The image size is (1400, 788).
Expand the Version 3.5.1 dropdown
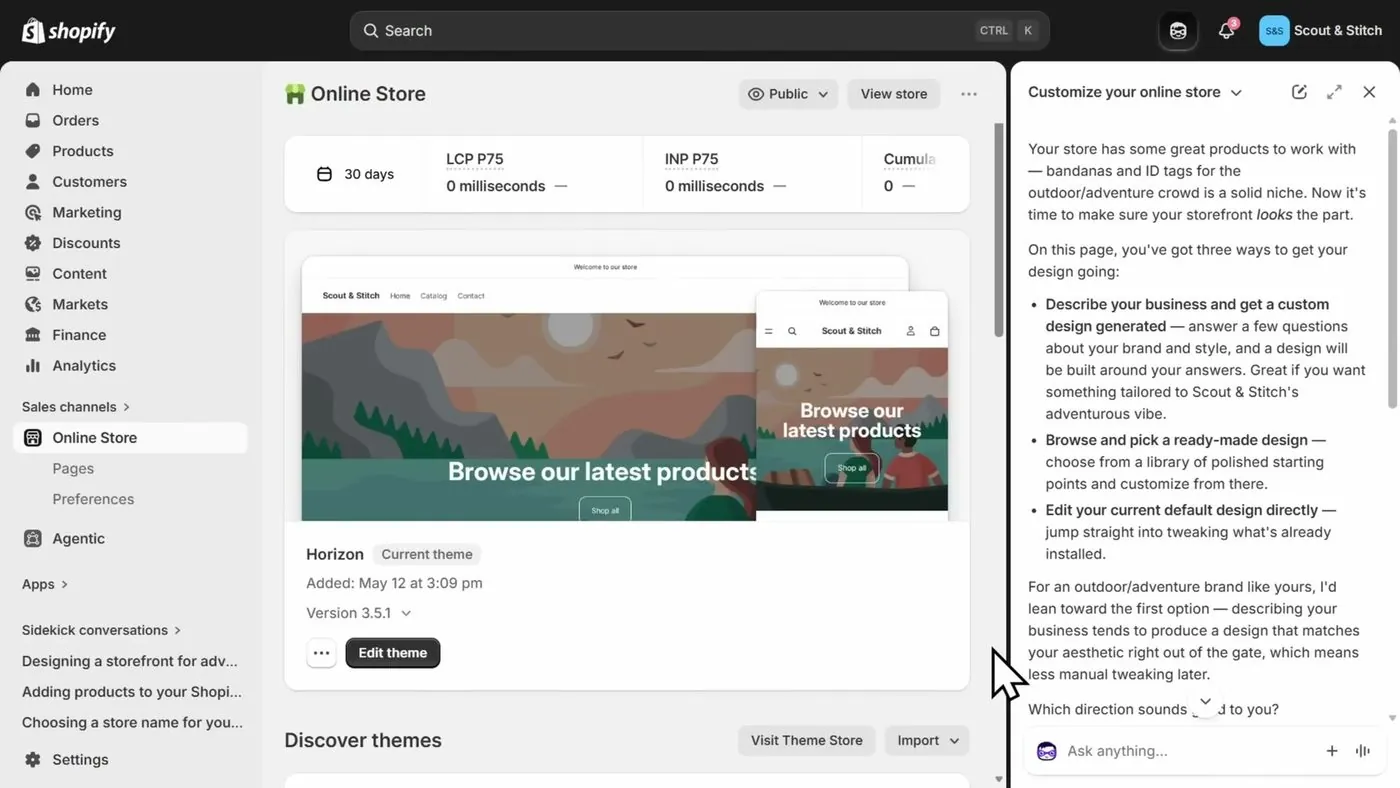tap(360, 613)
